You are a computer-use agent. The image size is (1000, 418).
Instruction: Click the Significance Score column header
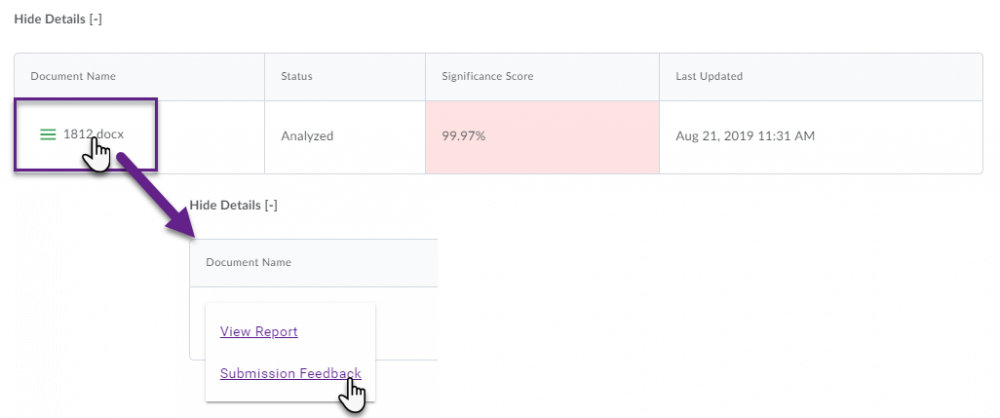[x=487, y=77]
